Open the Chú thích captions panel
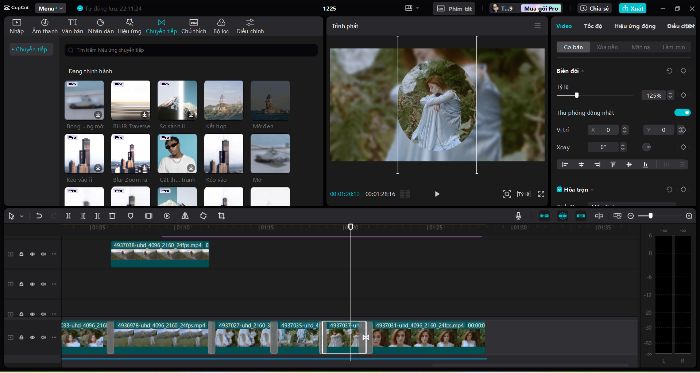 click(194, 26)
